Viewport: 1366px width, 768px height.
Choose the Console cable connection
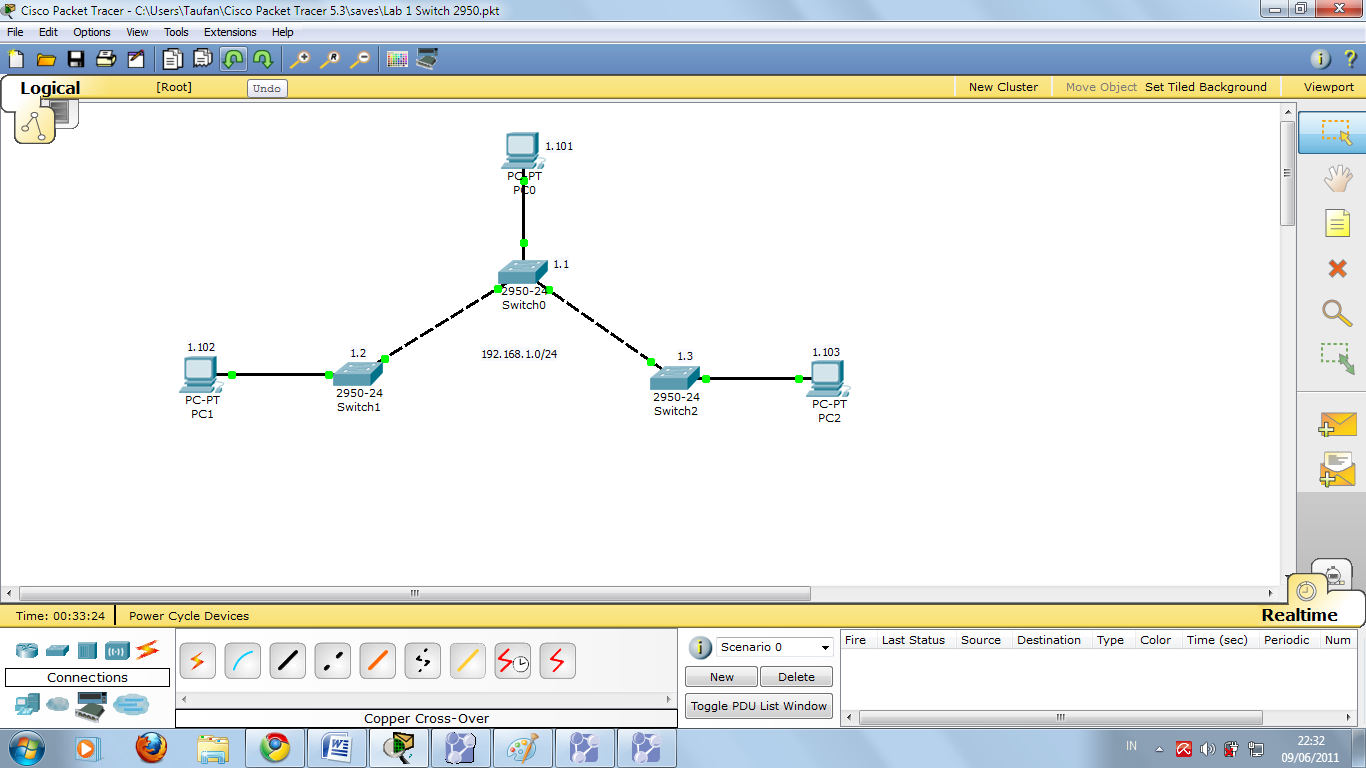[x=243, y=661]
